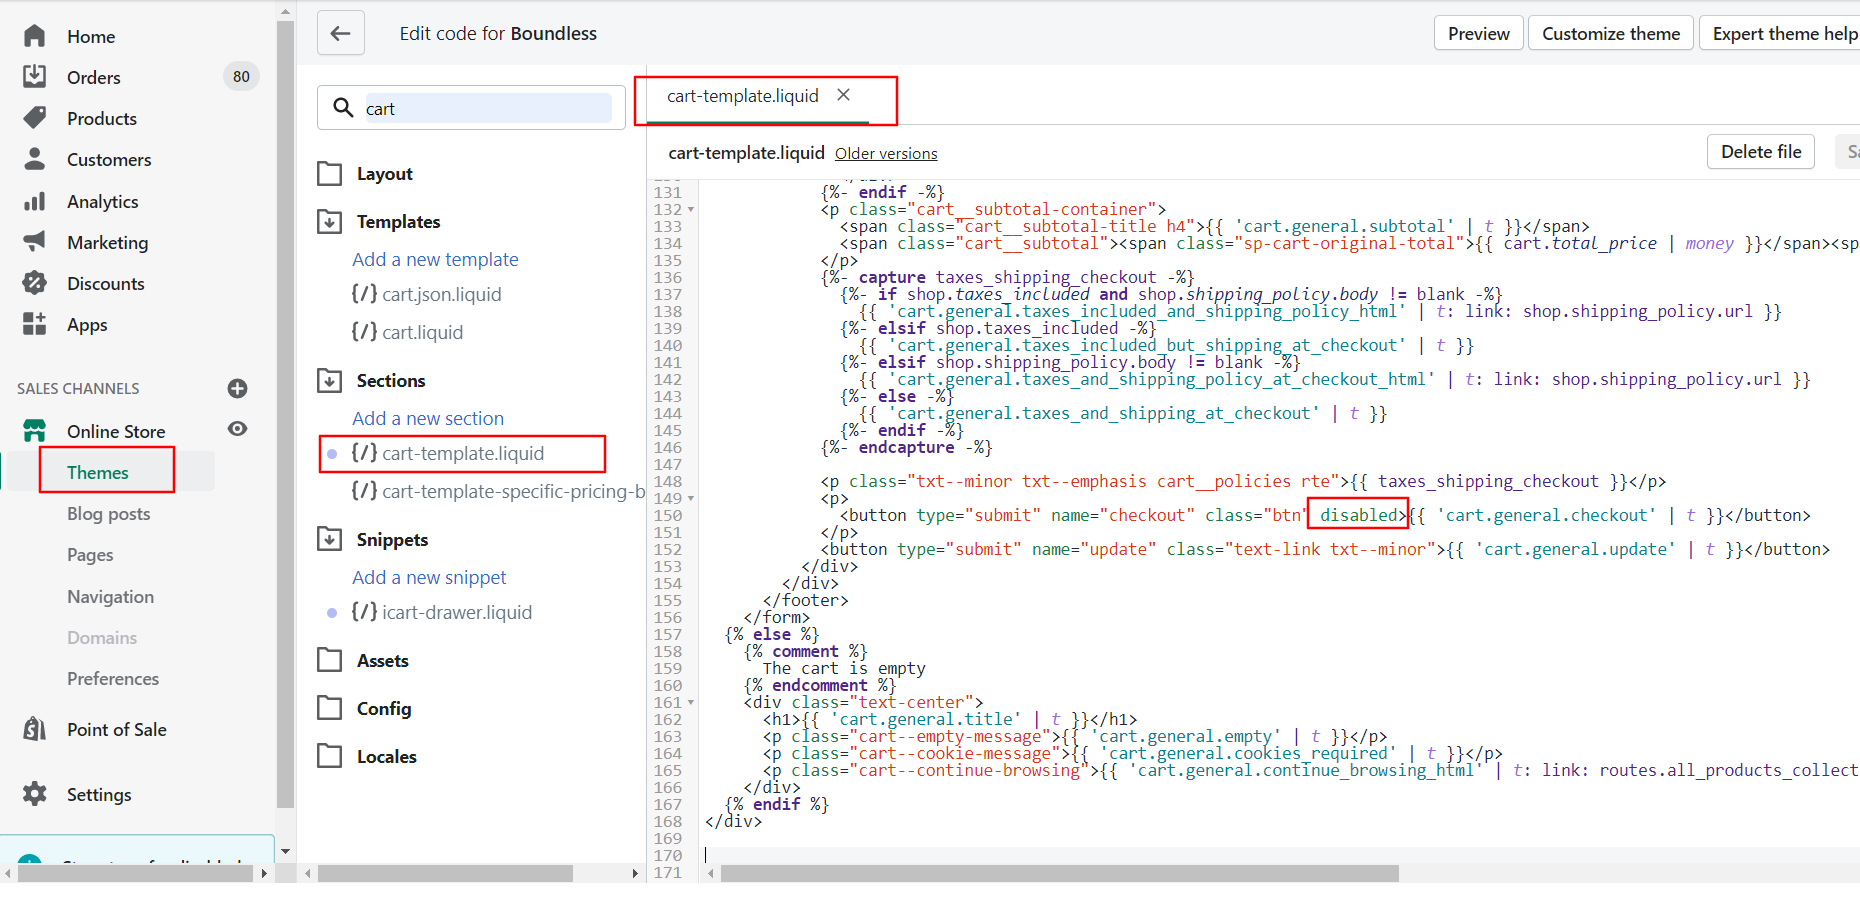Click the Online Store shop icon

(35, 431)
